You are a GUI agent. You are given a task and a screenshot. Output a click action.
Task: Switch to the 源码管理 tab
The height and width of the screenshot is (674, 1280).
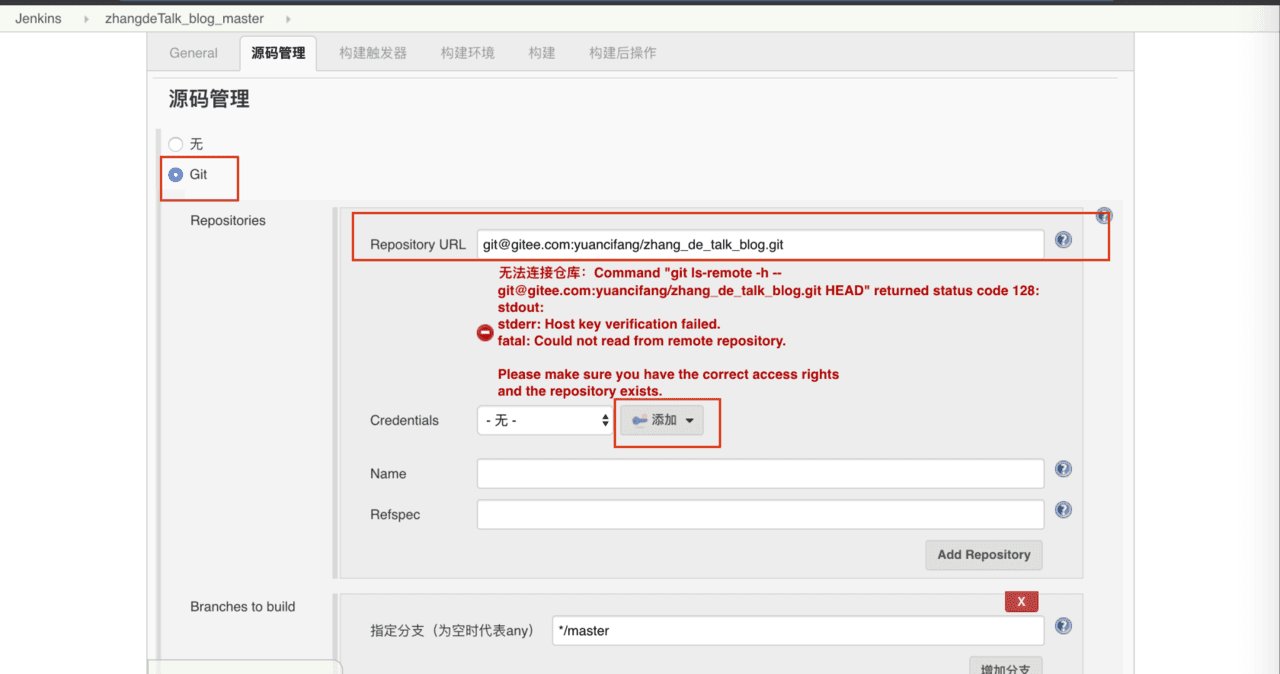278,53
